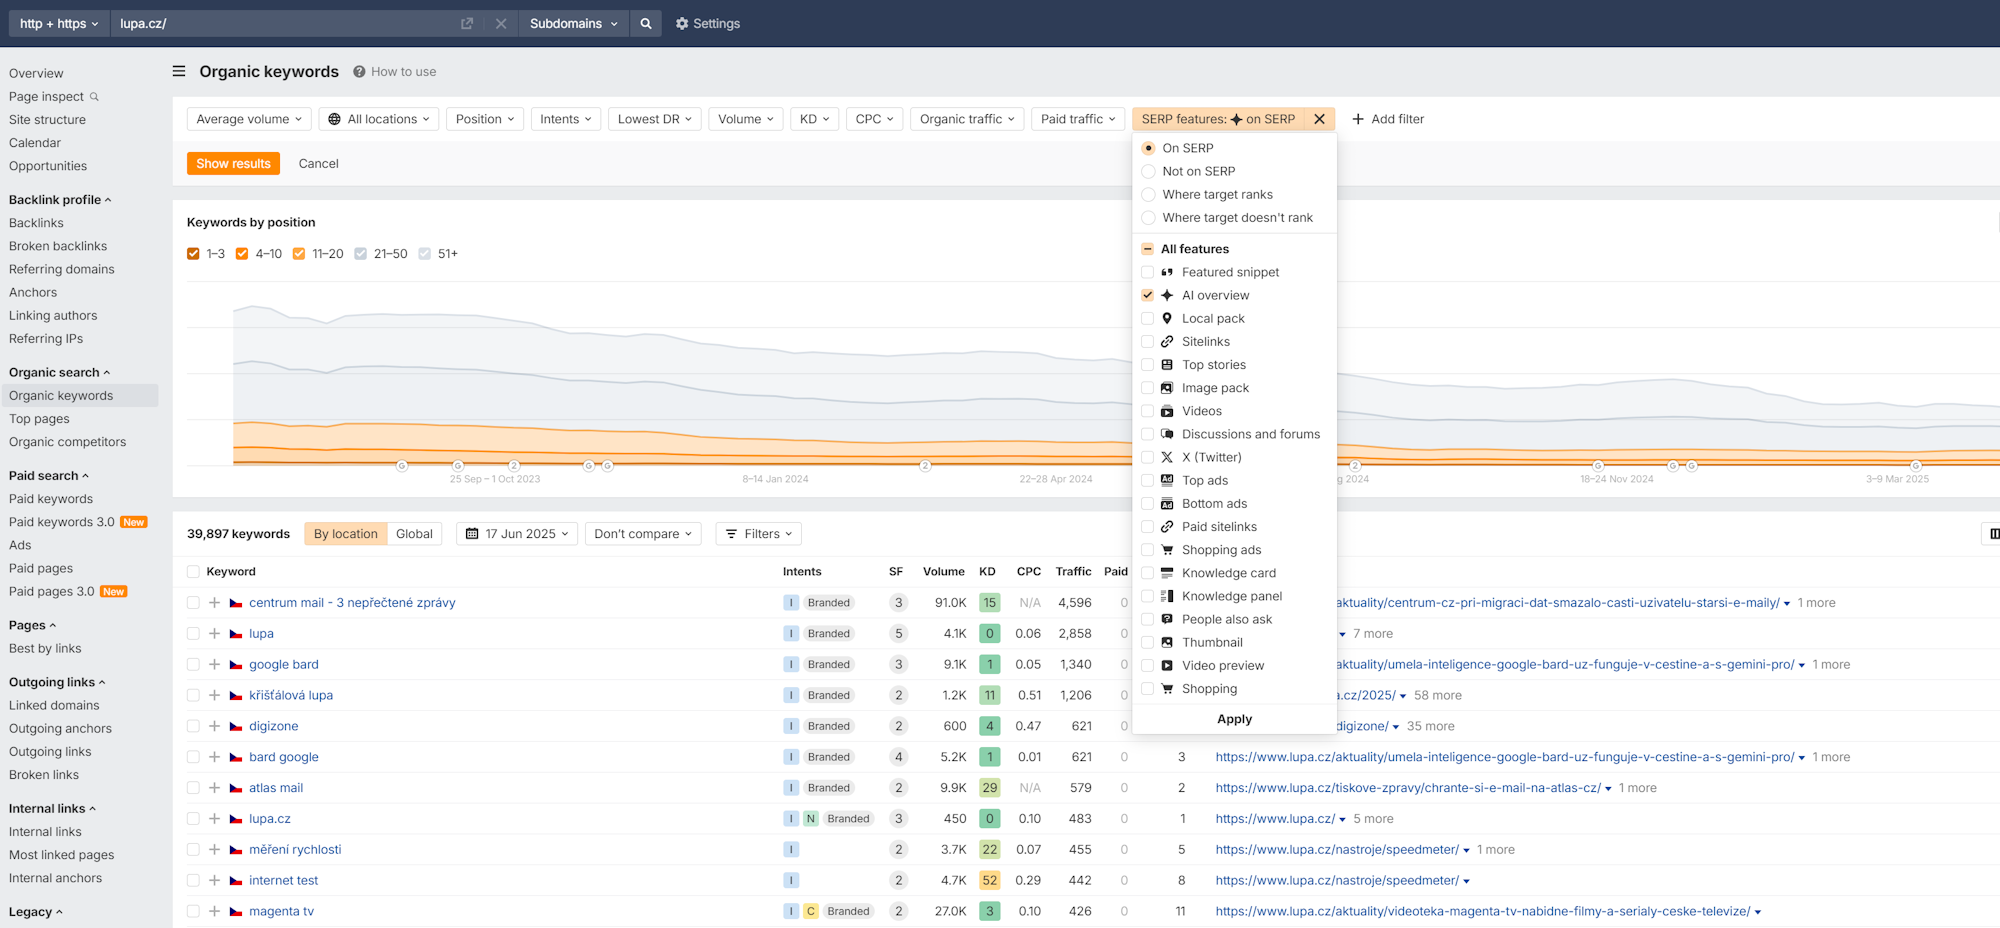This screenshot has width=2000, height=928.
Task: Open the Don't compare dropdown
Action: pyautogui.click(x=642, y=534)
